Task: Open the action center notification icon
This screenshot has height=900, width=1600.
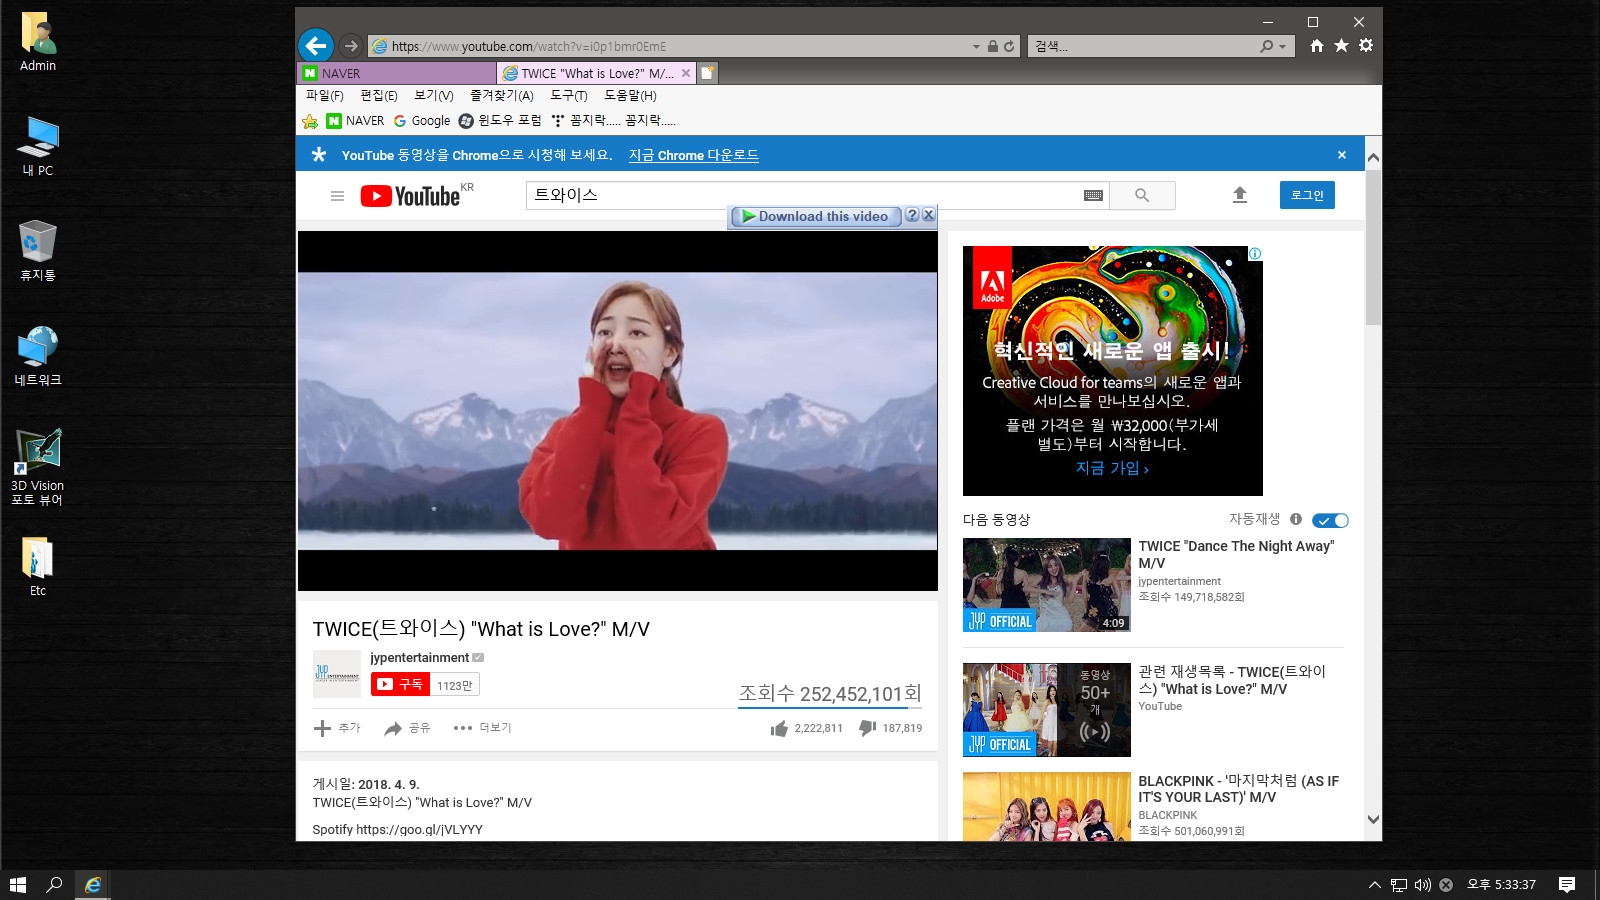Action: click(1567, 885)
